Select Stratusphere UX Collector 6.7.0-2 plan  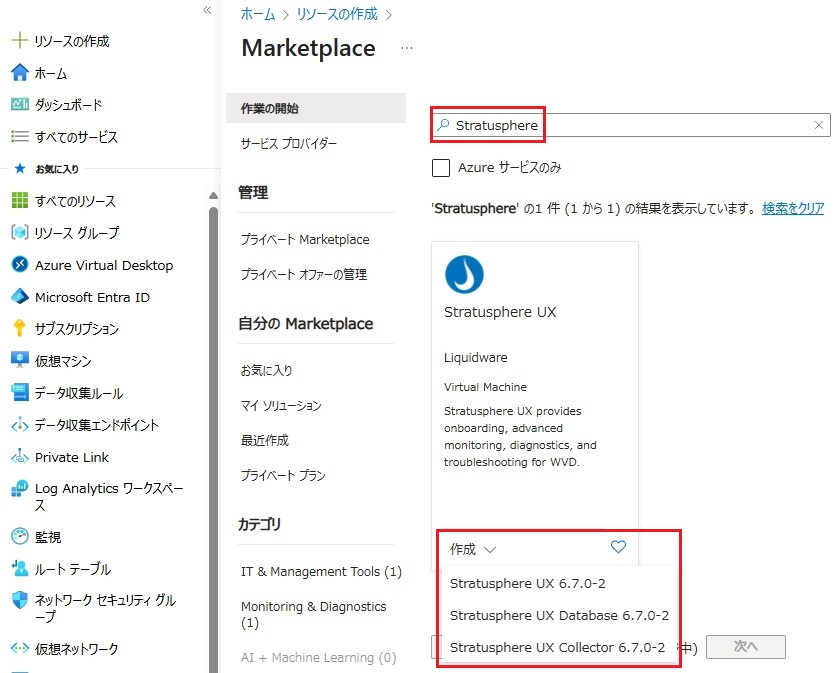pos(559,647)
